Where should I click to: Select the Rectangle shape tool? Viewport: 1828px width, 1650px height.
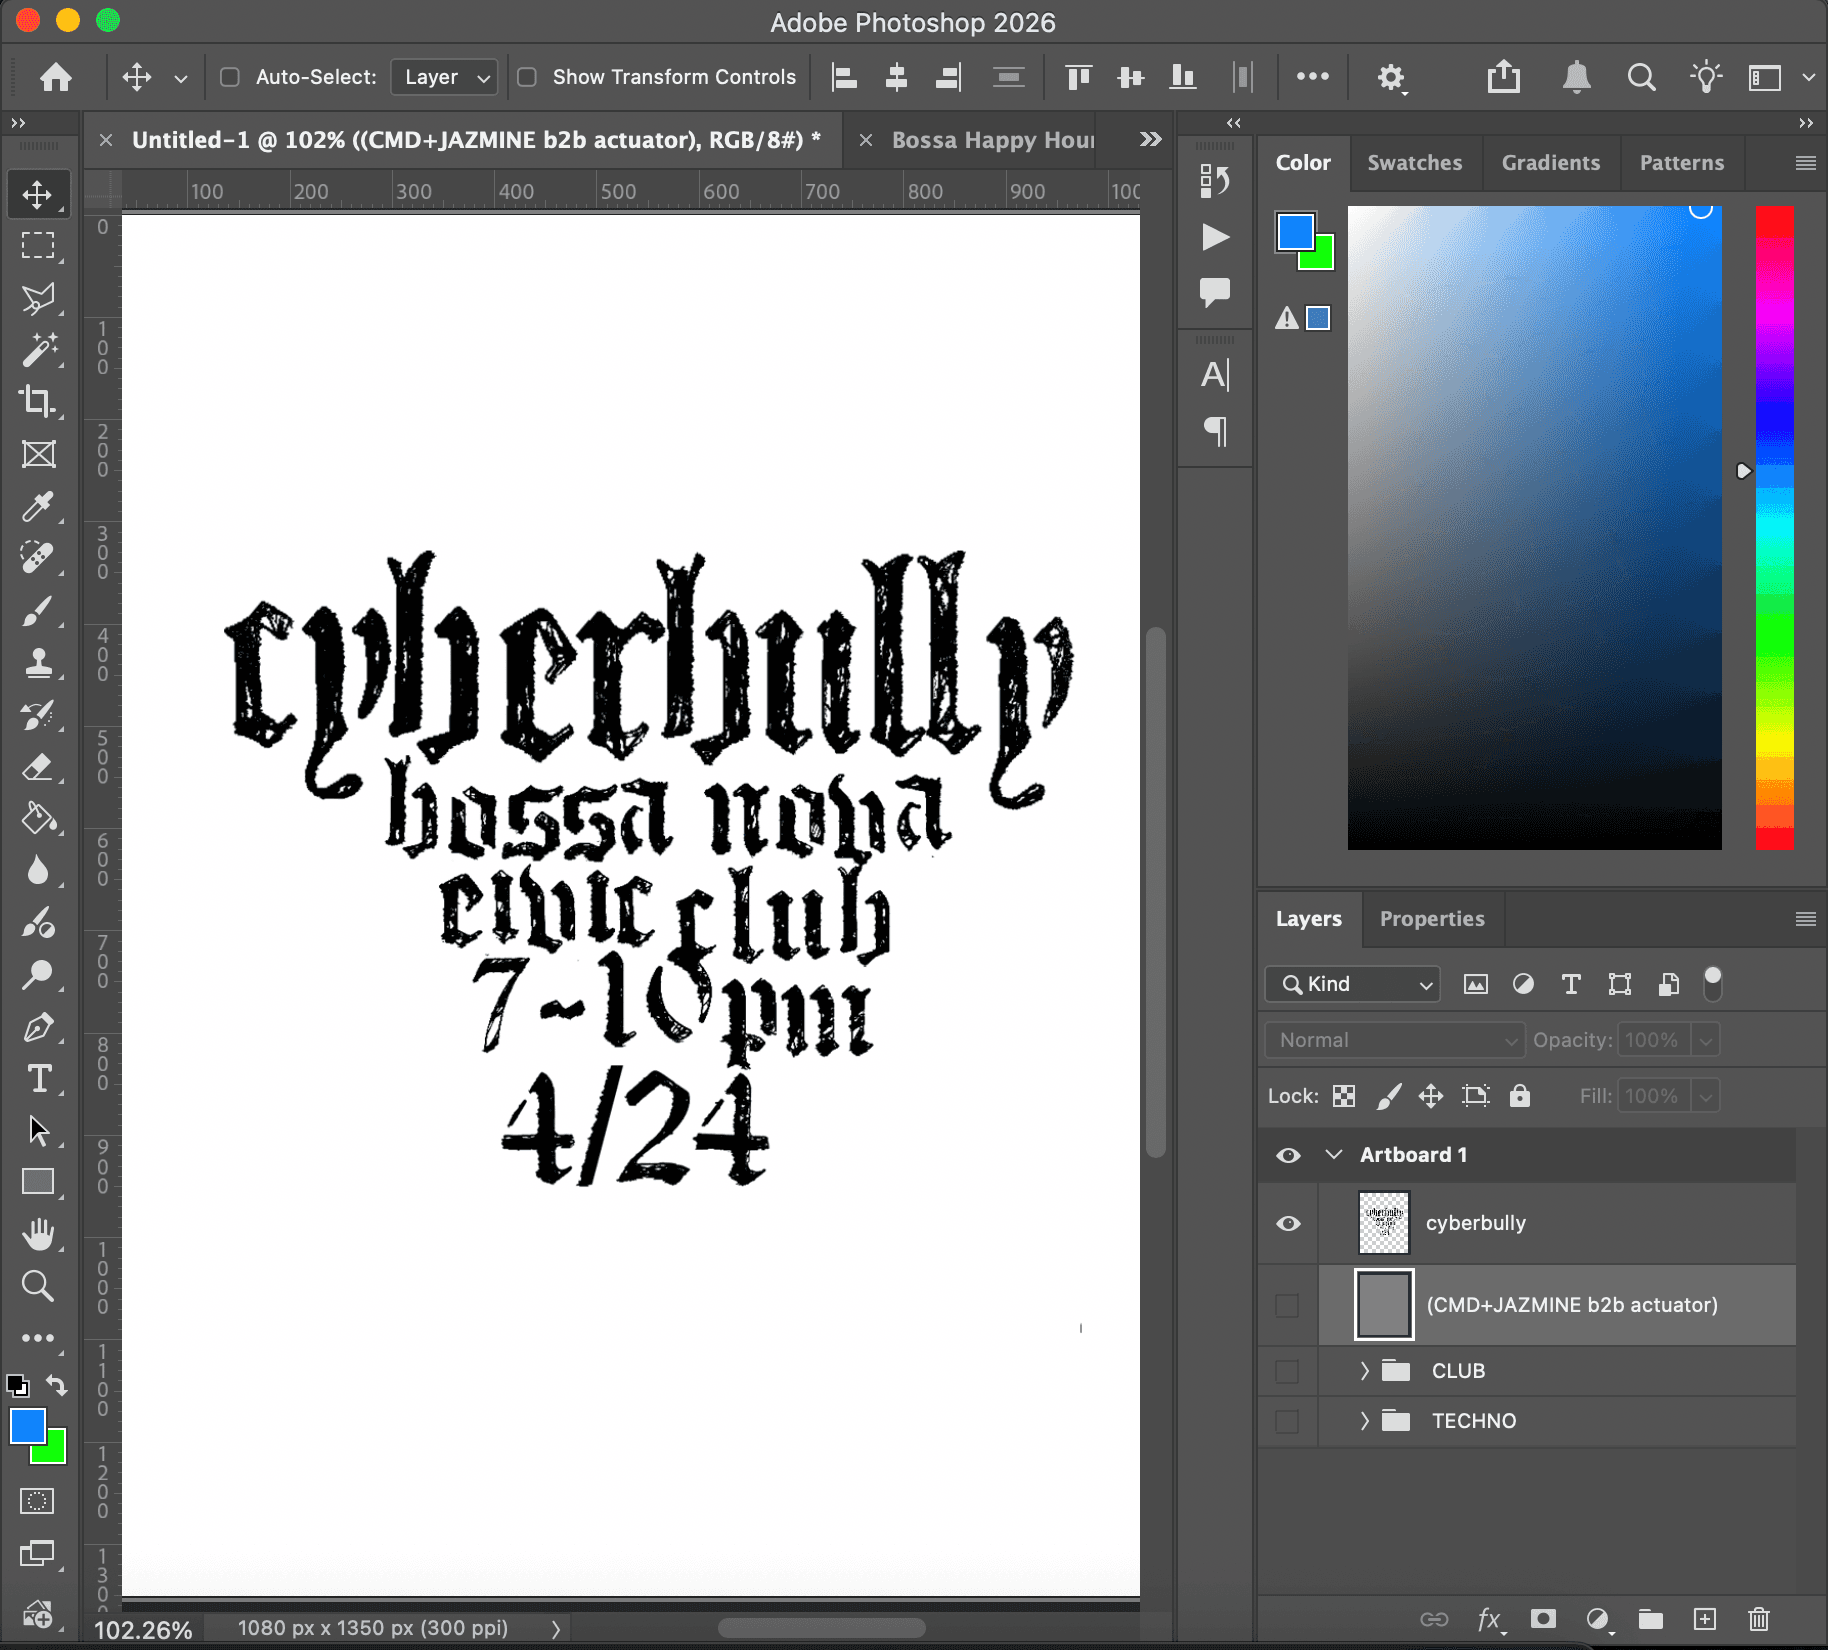tap(38, 1182)
